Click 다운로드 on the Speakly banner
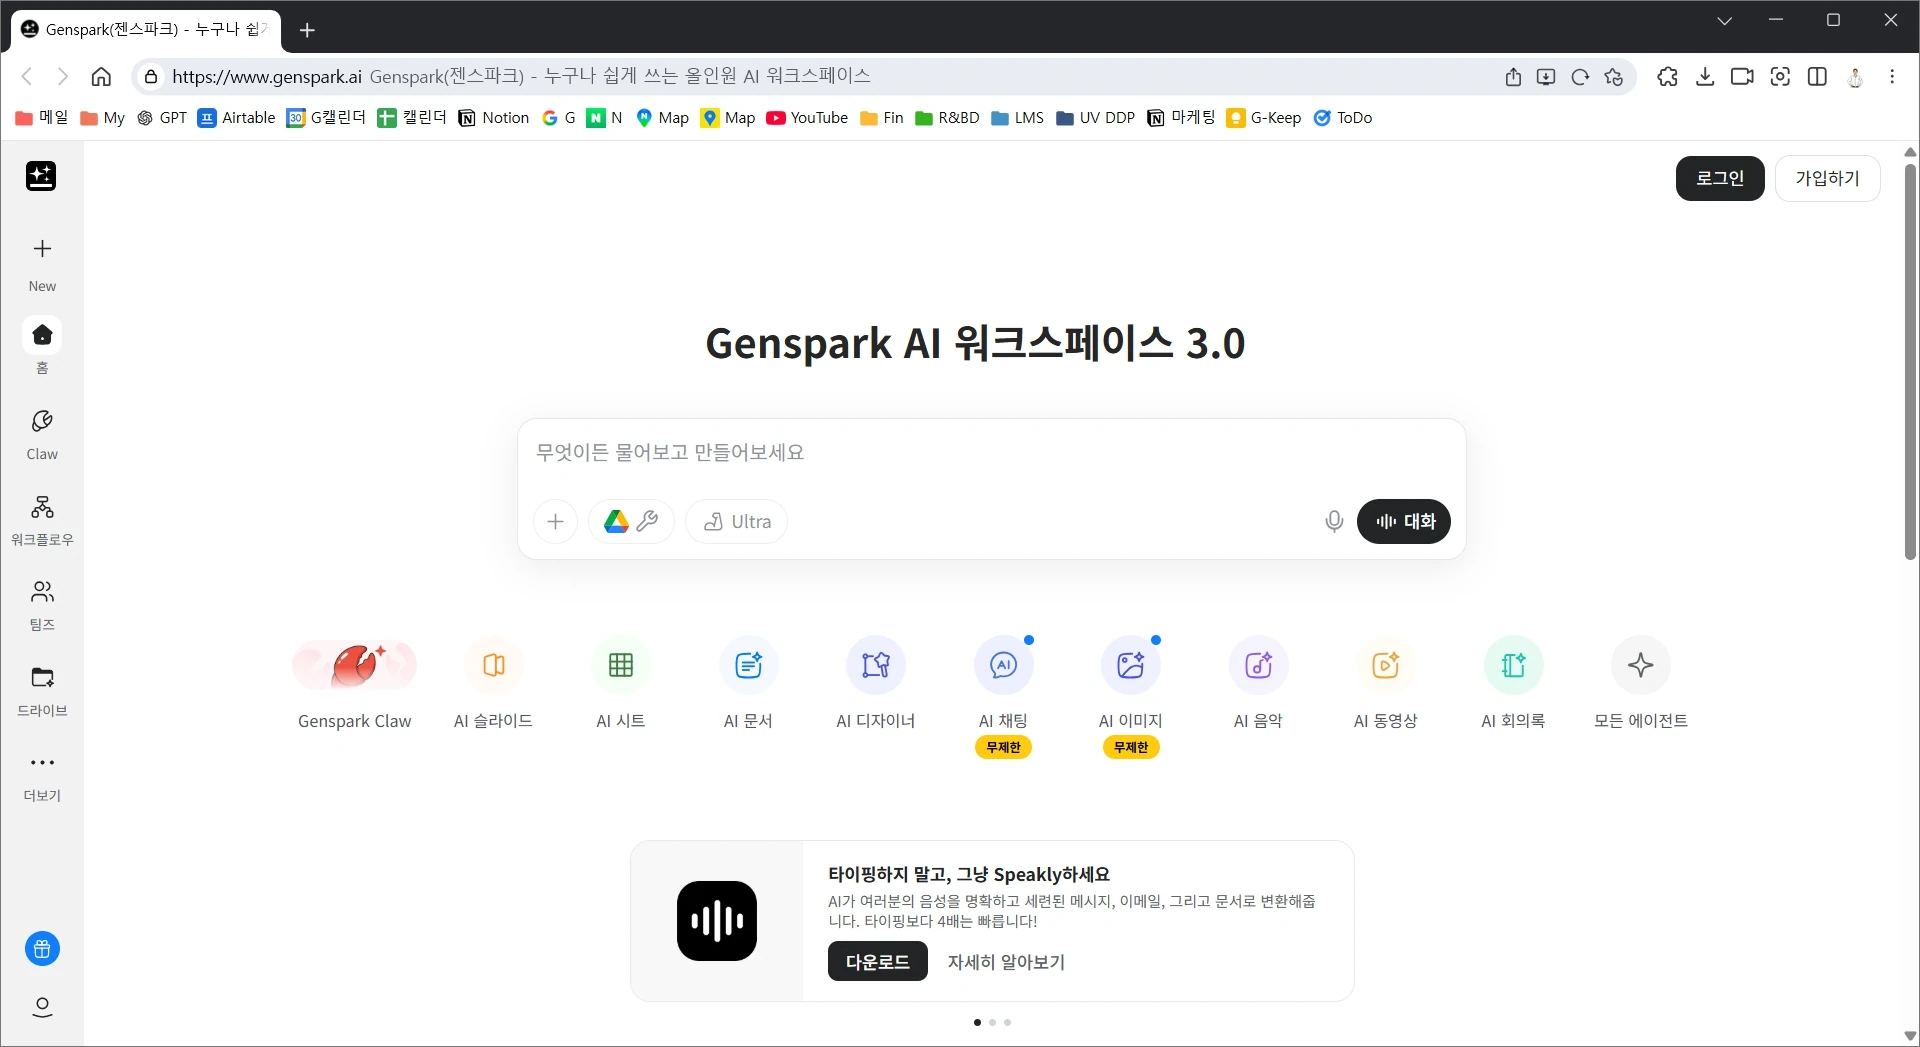The height and width of the screenshot is (1047, 1920). coord(878,961)
